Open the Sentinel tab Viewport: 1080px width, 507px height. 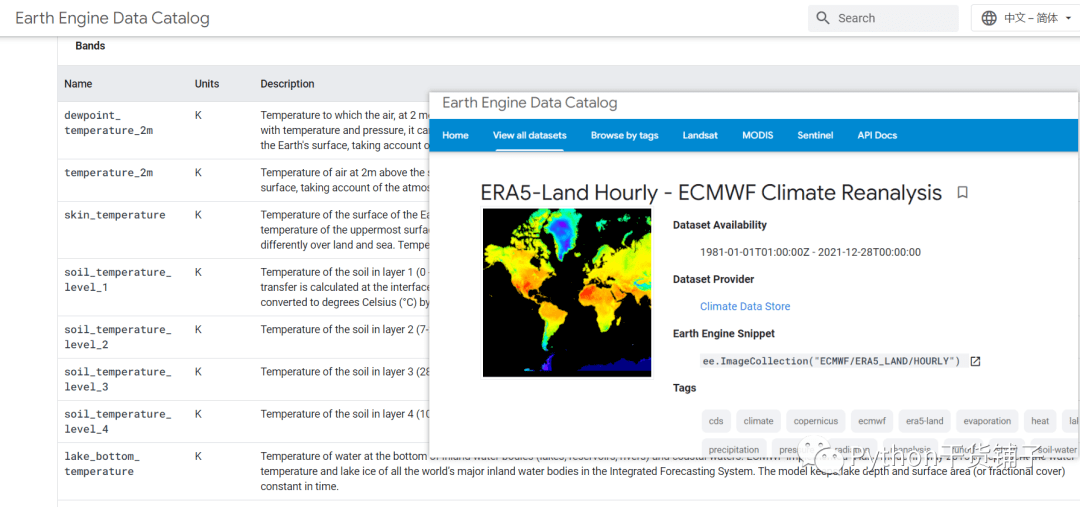pyautogui.click(x=816, y=135)
